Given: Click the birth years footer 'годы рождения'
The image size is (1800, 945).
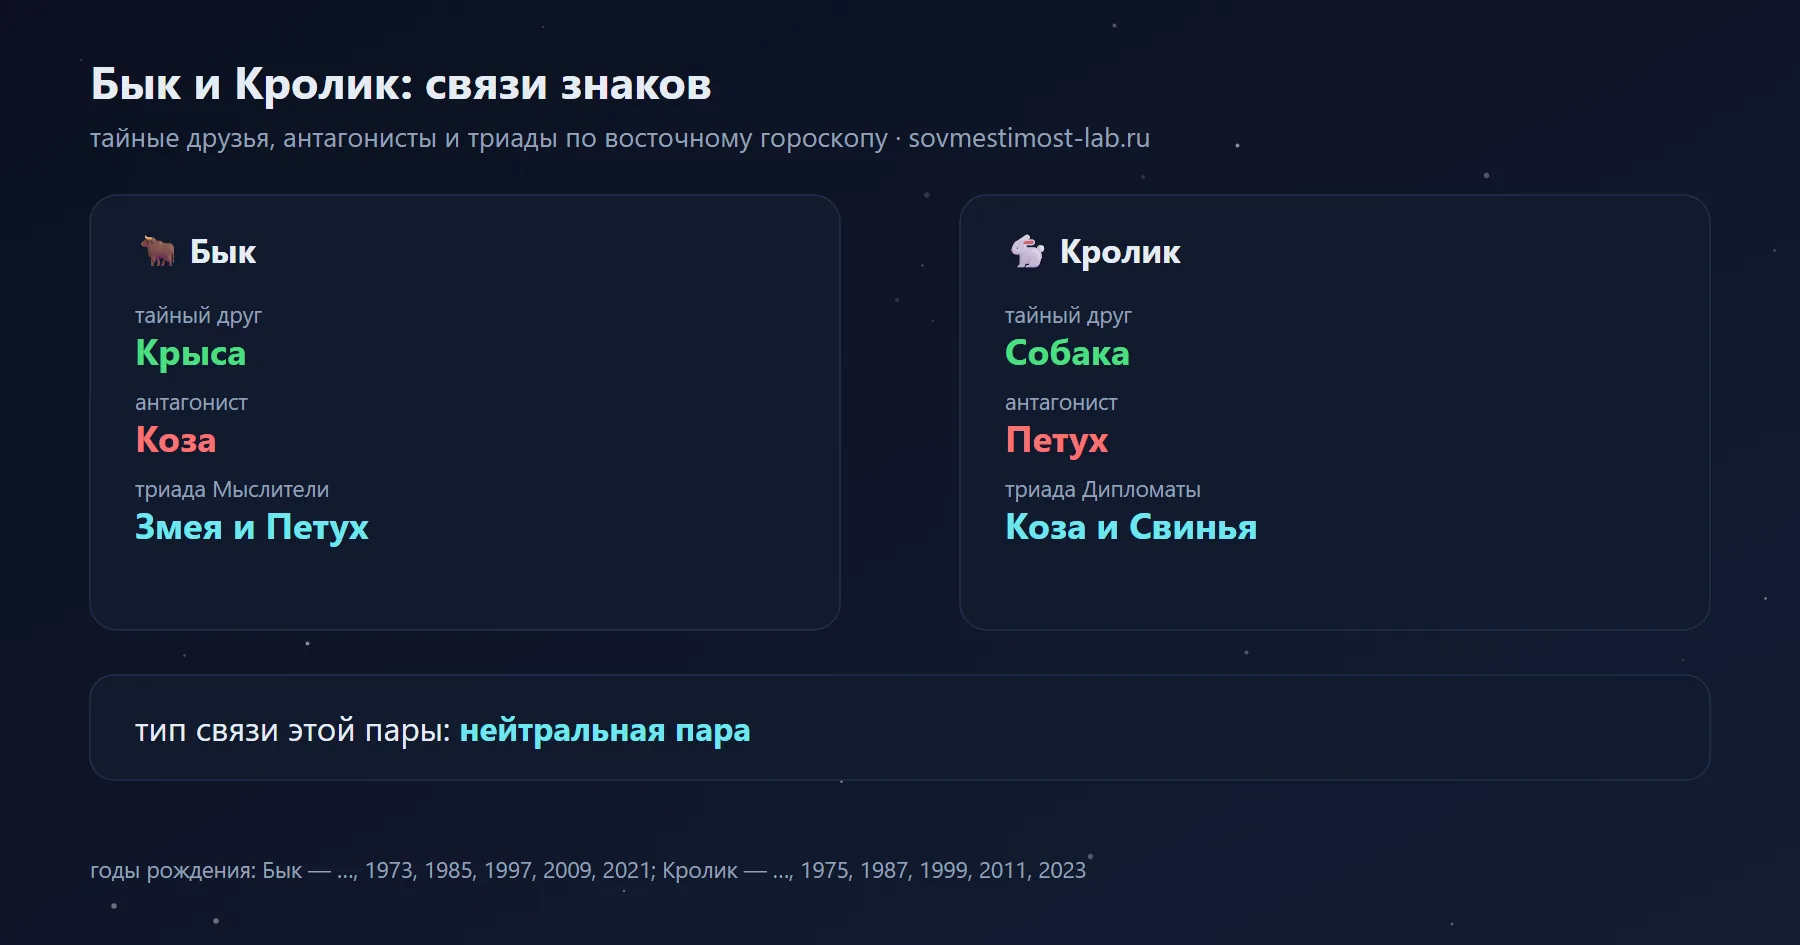Looking at the screenshot, I should pyautogui.click(x=588, y=870).
